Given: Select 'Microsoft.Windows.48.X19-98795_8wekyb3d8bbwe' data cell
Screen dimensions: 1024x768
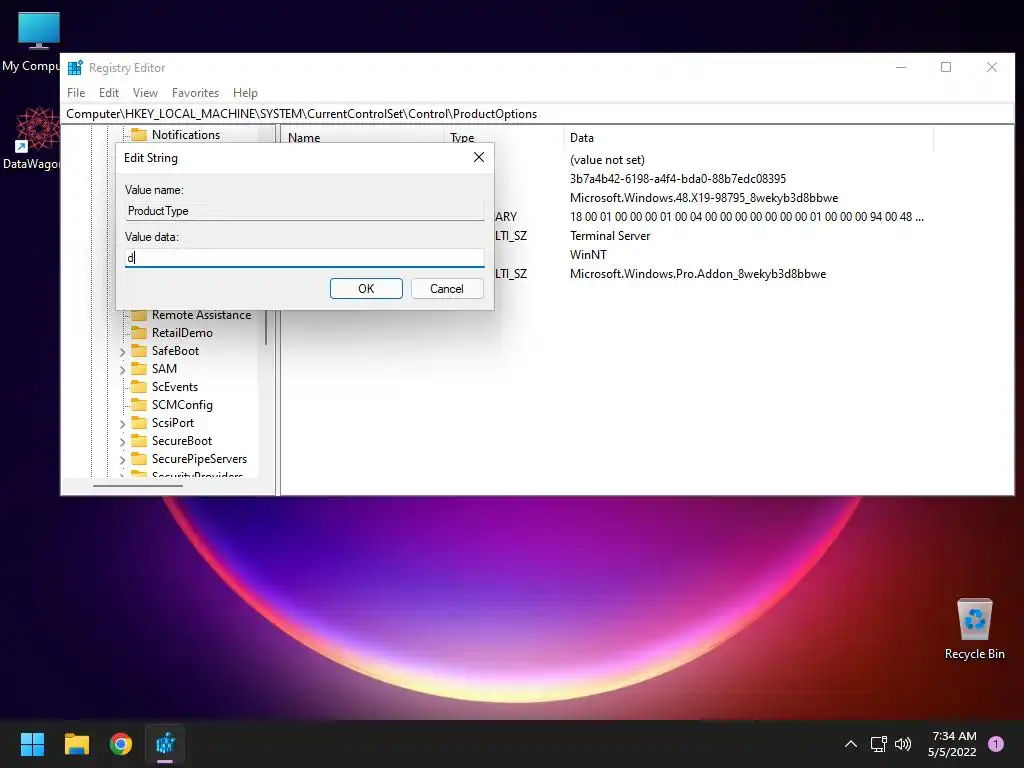Looking at the screenshot, I should pyautogui.click(x=703, y=198).
